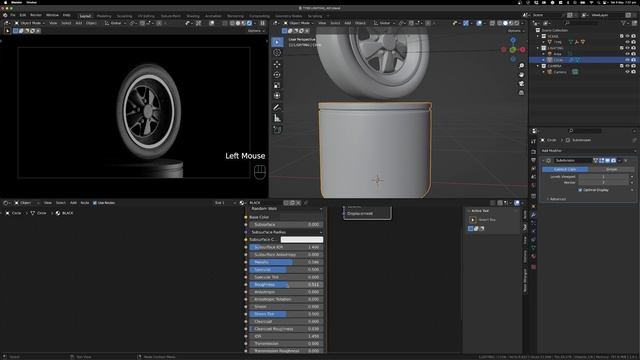Activate the combined Transform tool
The image size is (640, 360).
tap(277, 96)
